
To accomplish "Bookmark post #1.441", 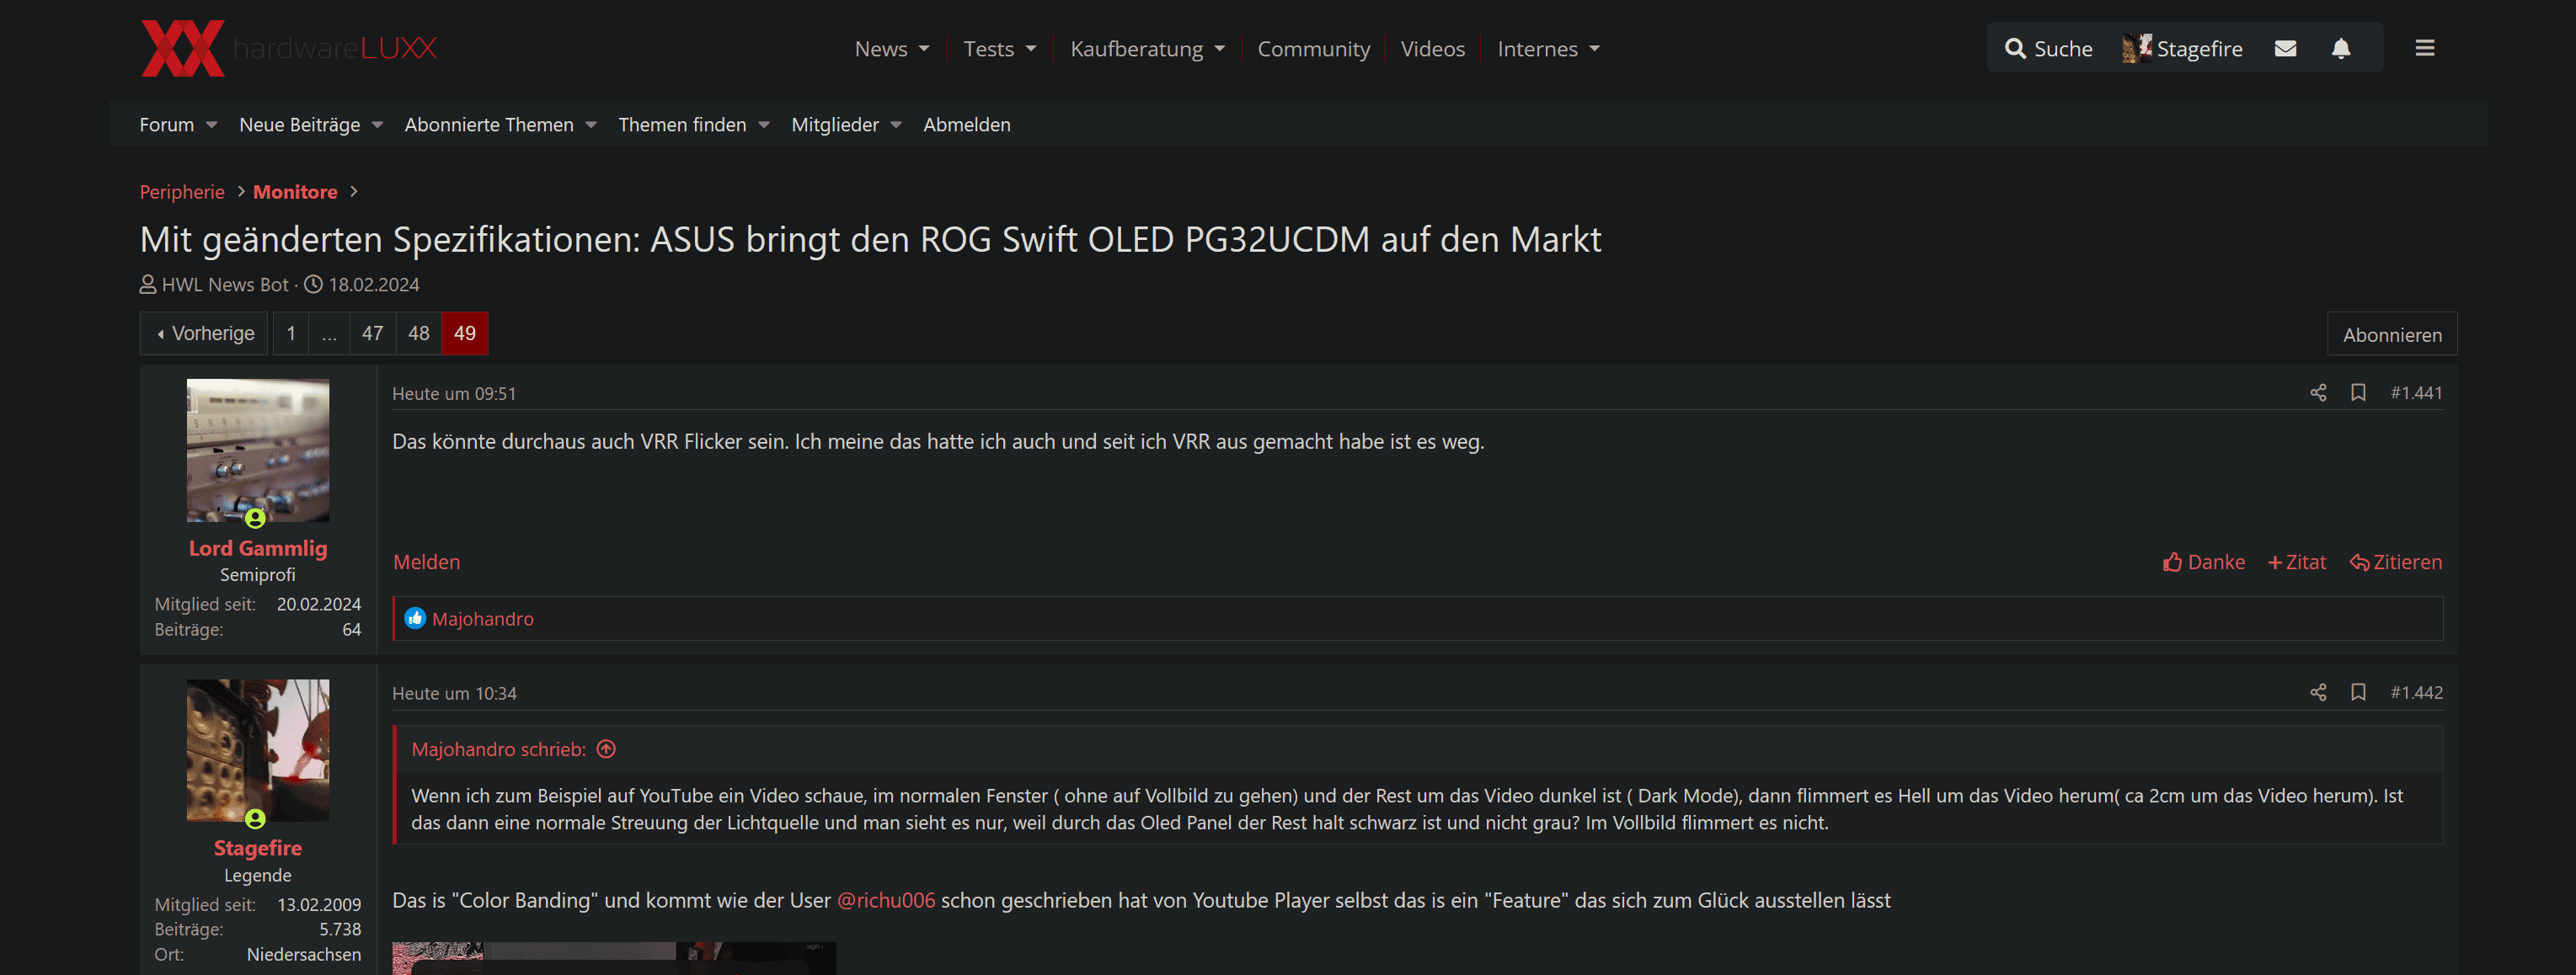I will pos(2358,393).
